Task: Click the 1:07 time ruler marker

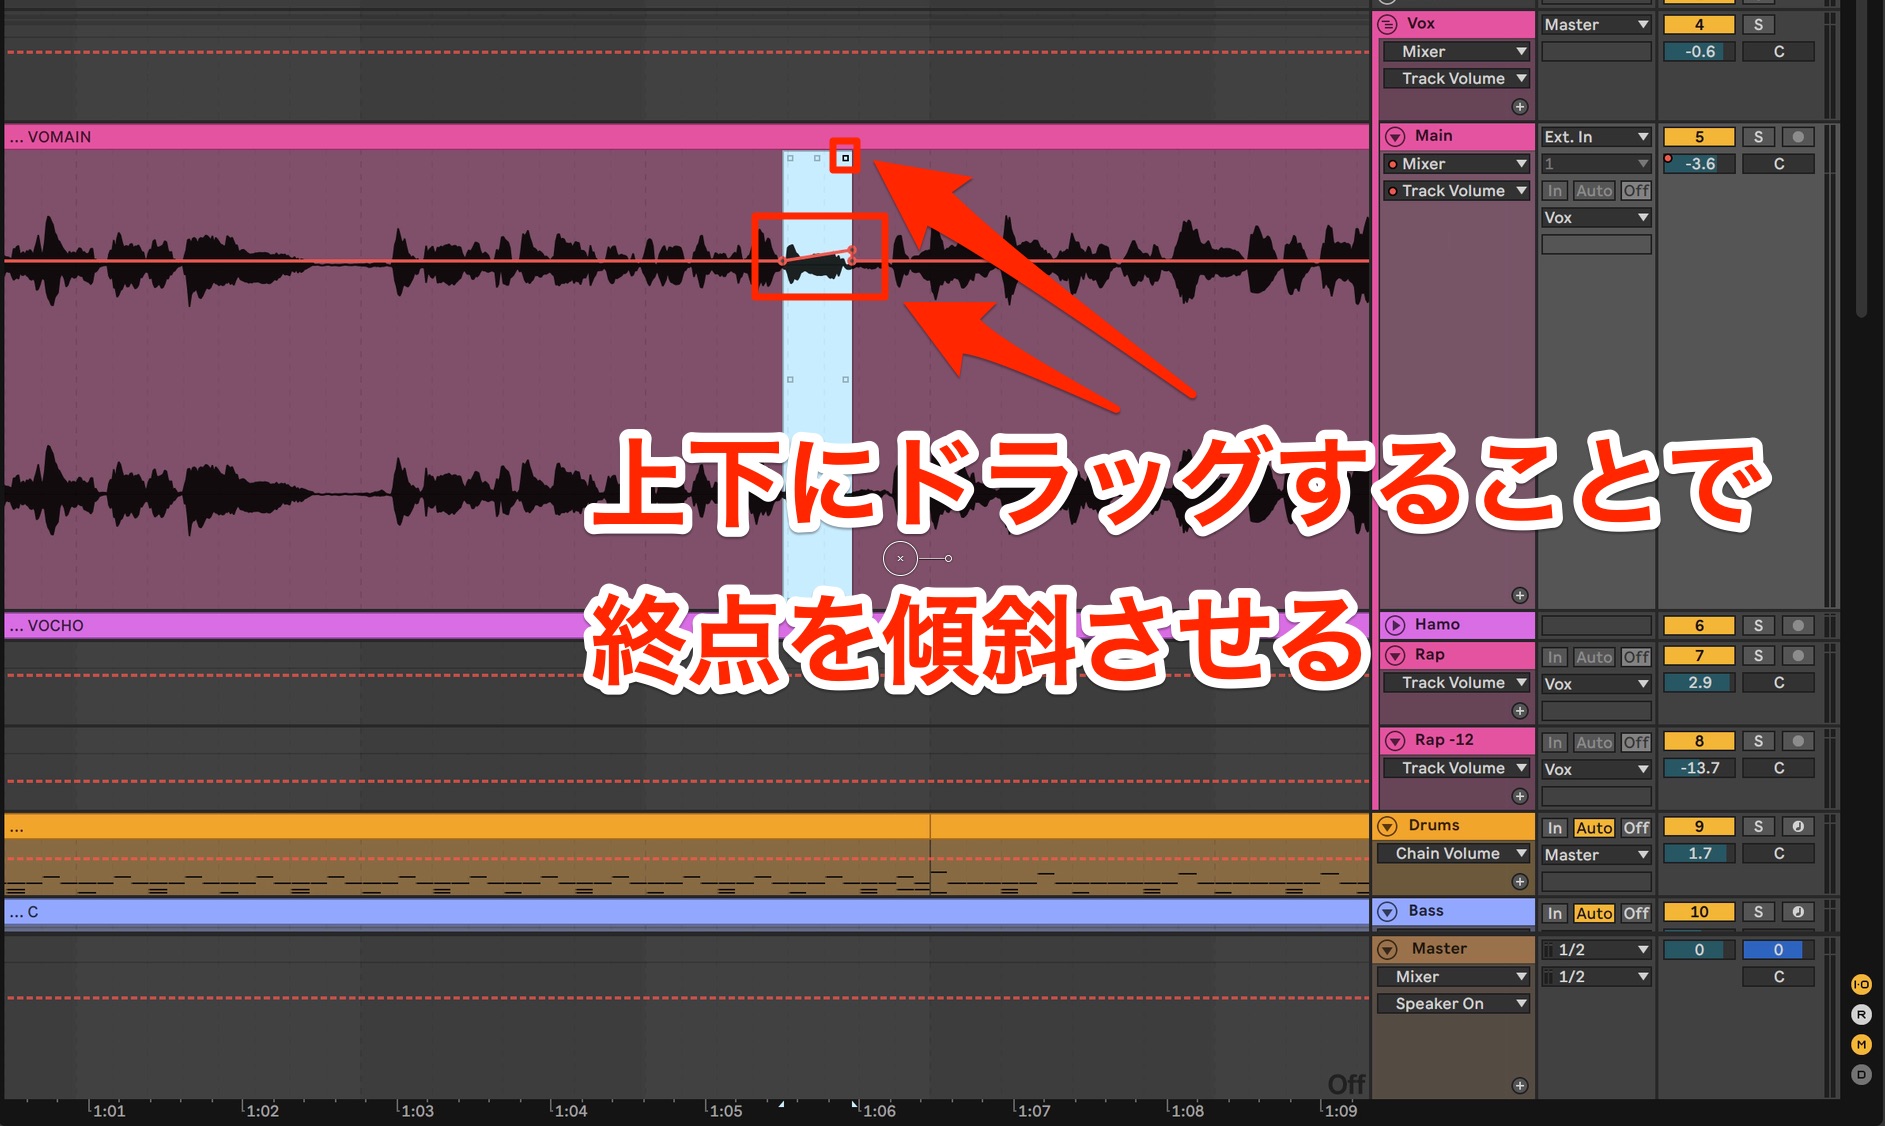Action: click(x=1034, y=1111)
